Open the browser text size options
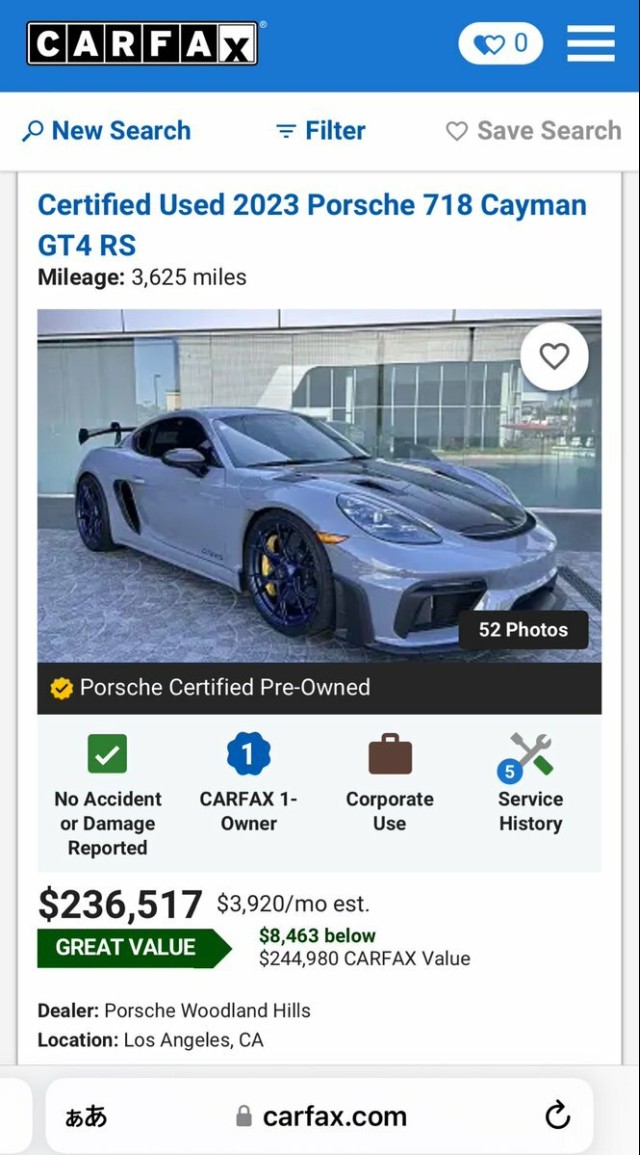Image resolution: width=640 pixels, height=1155 pixels. 86,1117
